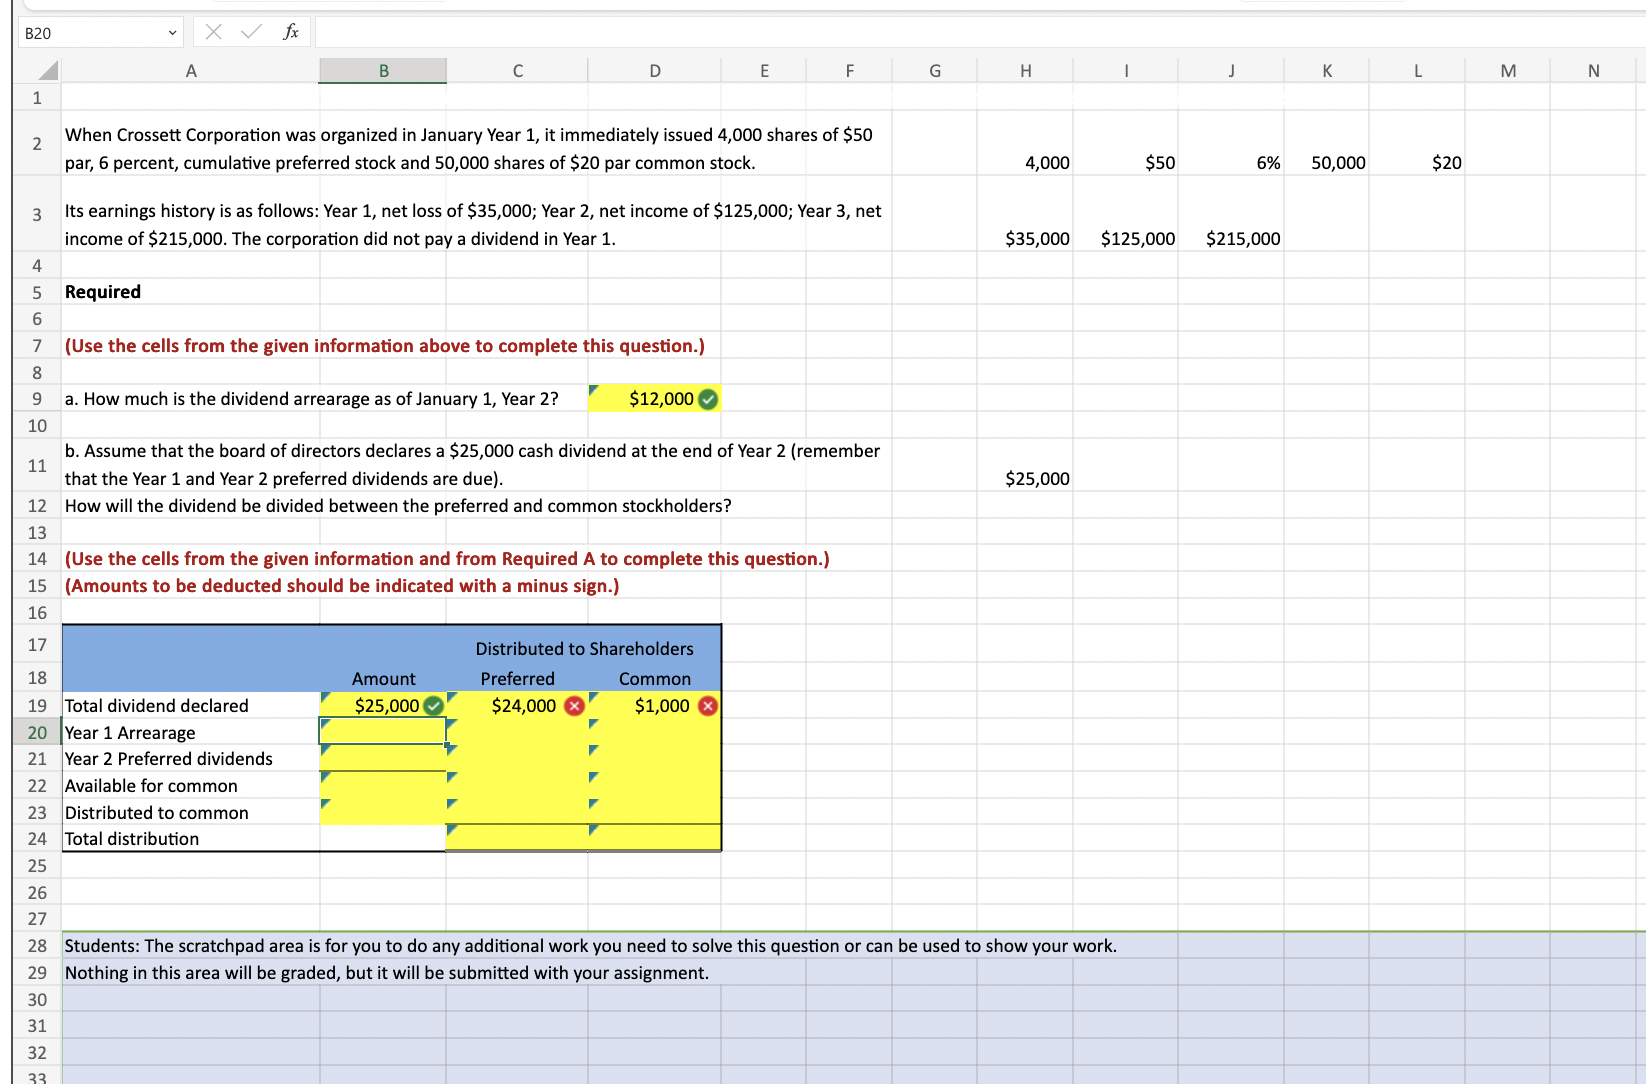The width and height of the screenshot is (1646, 1084).
Task: Select Total distribution Preferred cell
Action: coord(517,839)
